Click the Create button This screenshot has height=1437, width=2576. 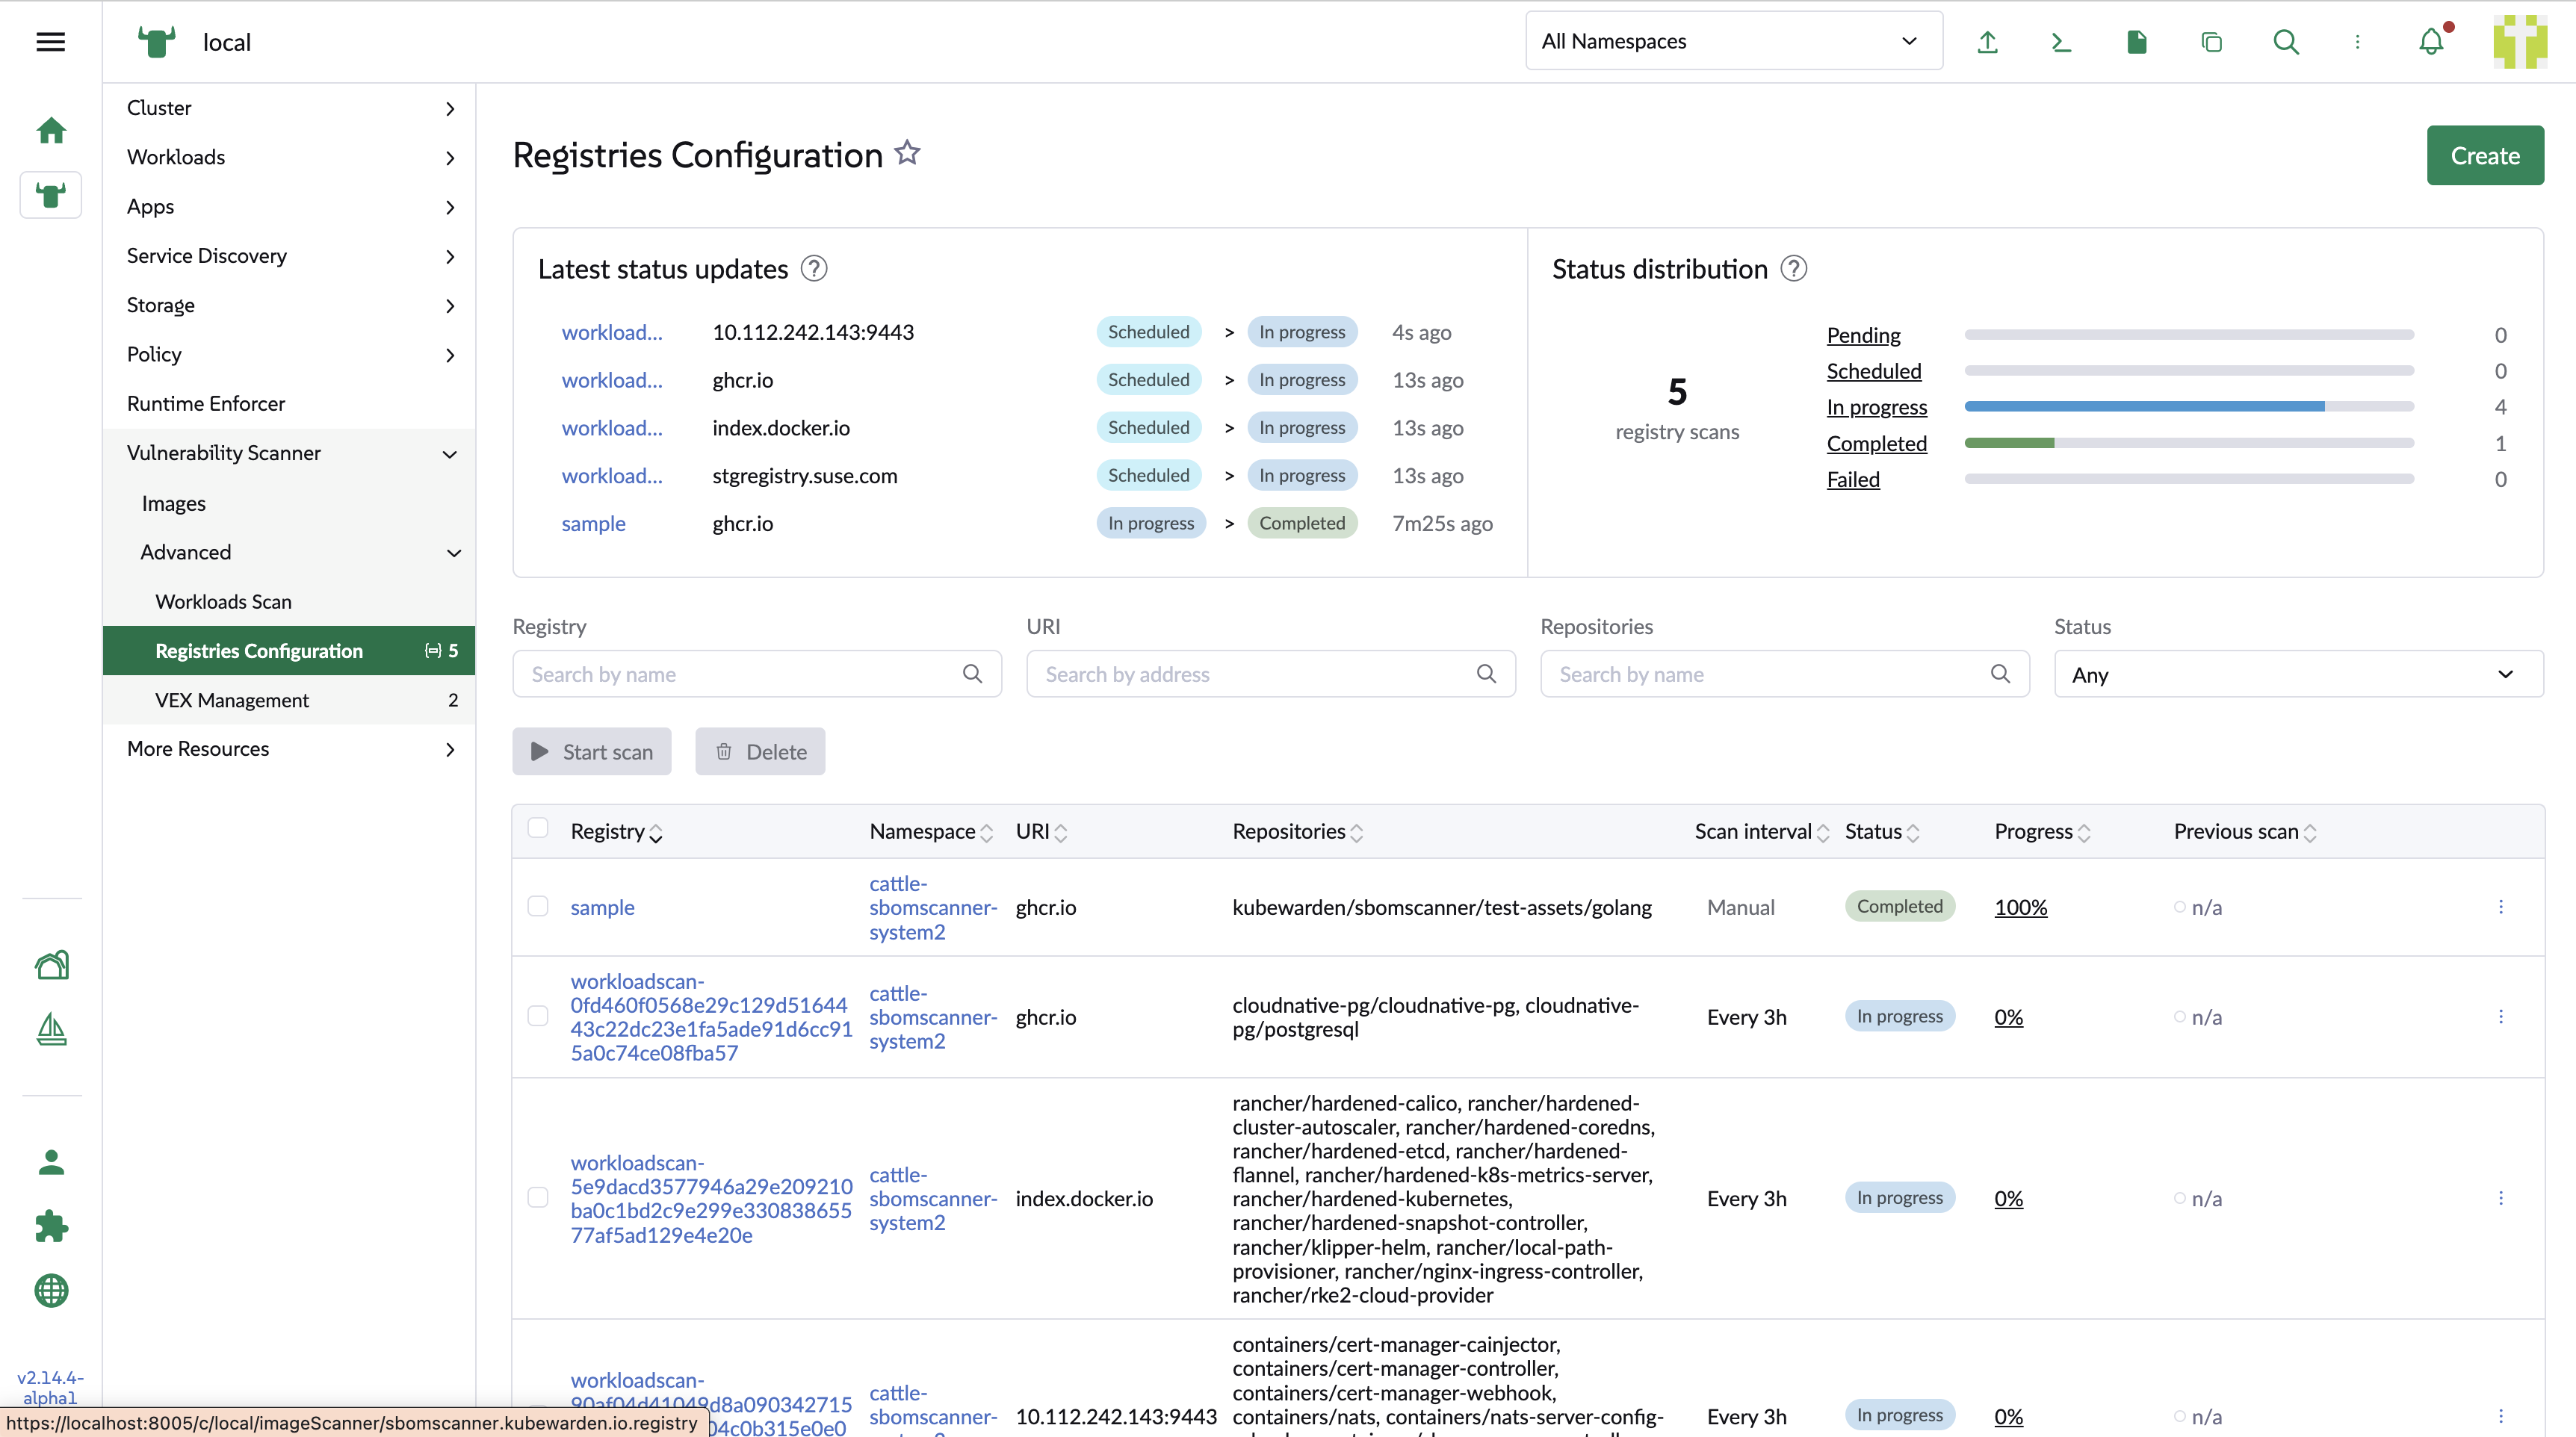click(2484, 155)
